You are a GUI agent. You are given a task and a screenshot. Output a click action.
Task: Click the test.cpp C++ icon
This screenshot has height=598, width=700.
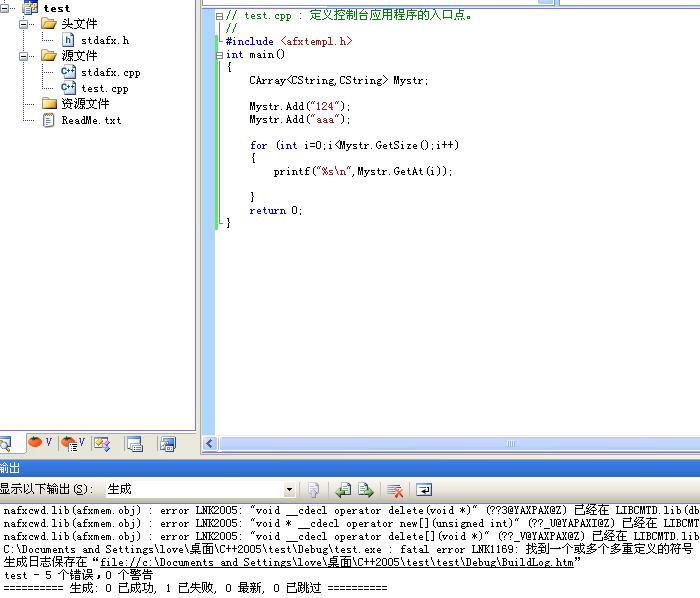(x=68, y=88)
